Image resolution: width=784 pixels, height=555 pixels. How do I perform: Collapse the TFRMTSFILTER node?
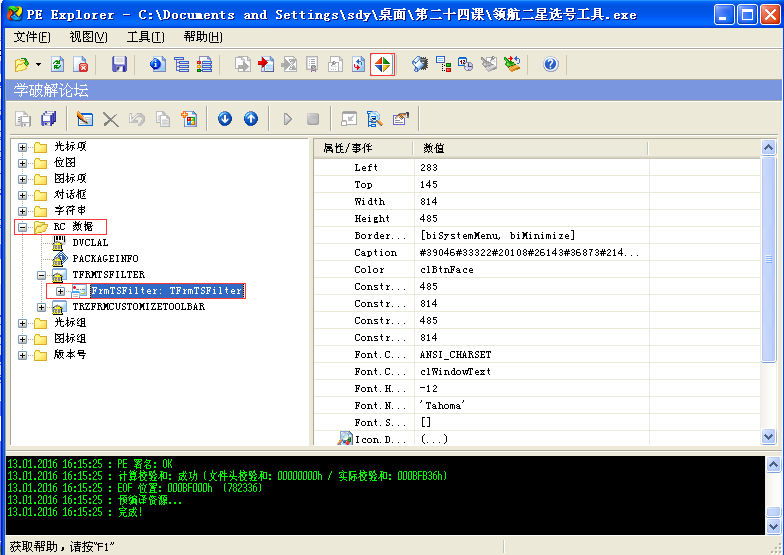click(42, 275)
